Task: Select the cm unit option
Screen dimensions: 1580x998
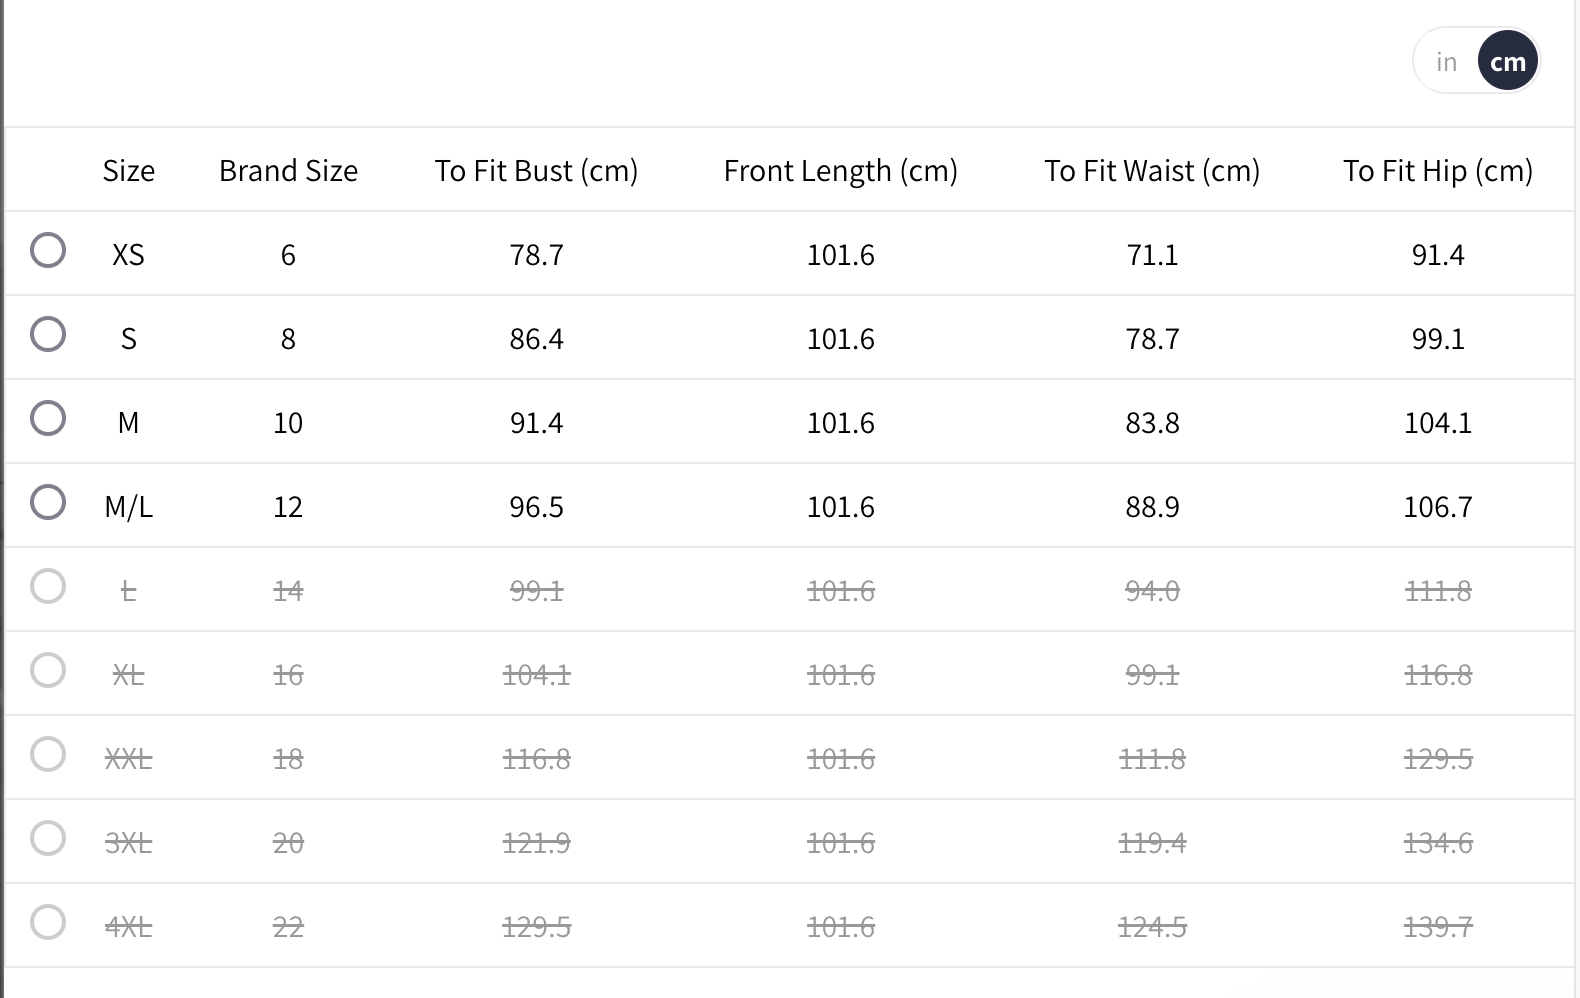Action: 1507,62
